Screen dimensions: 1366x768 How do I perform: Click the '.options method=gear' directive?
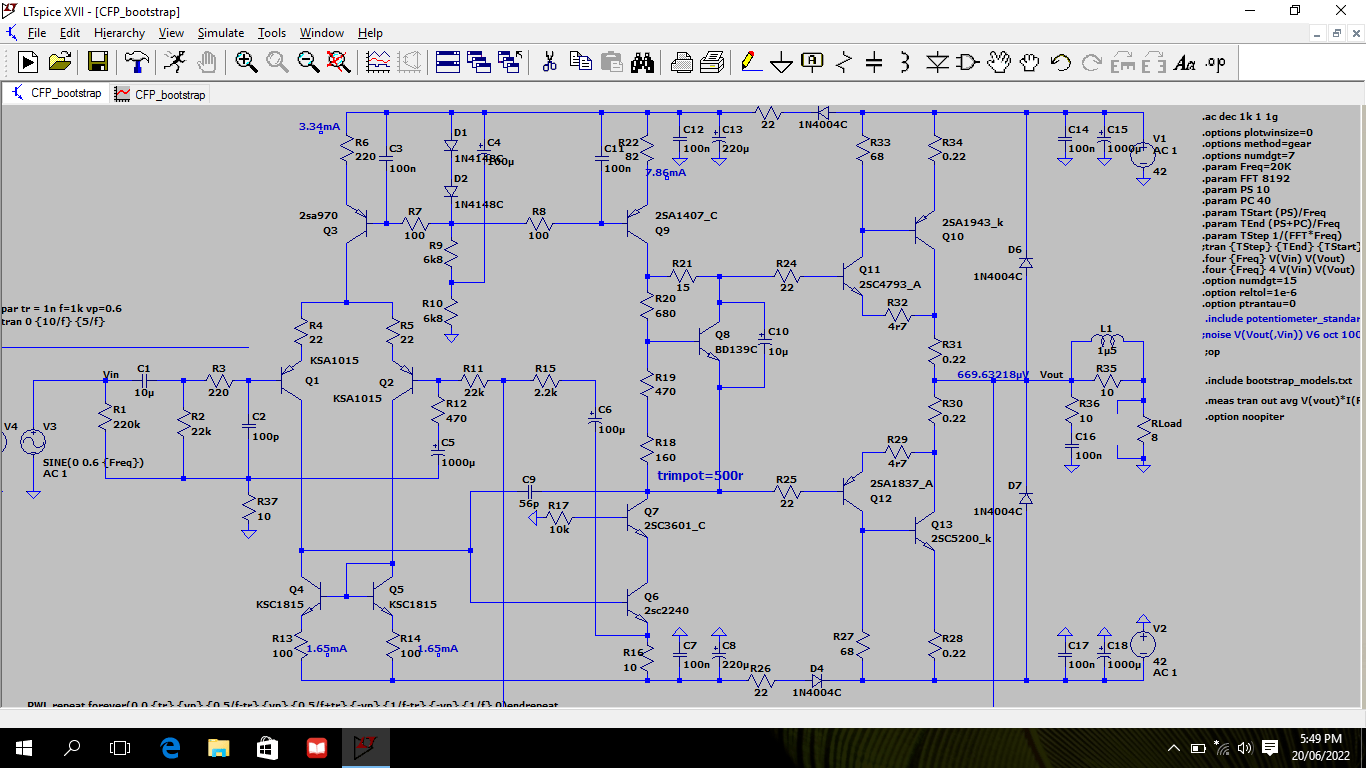tap(1256, 144)
